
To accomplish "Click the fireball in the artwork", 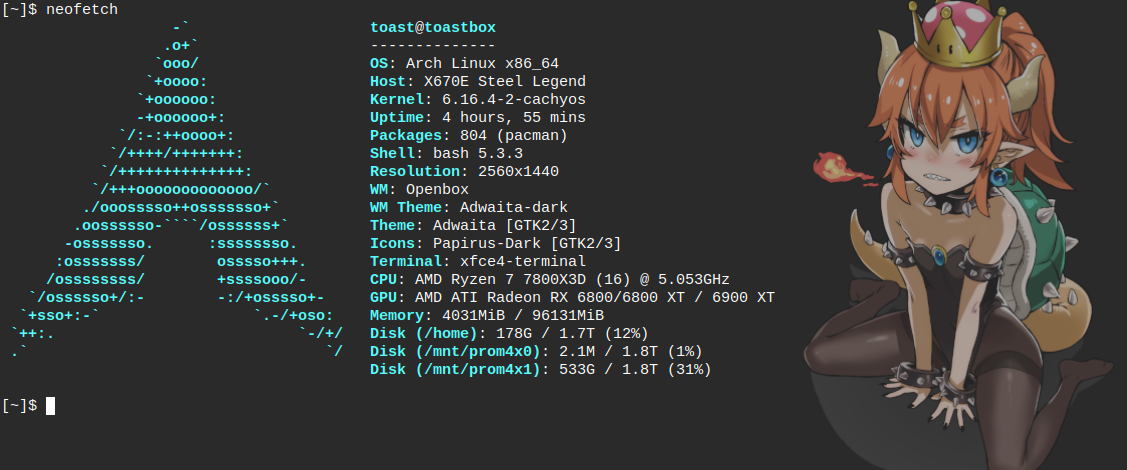I will 835,167.
